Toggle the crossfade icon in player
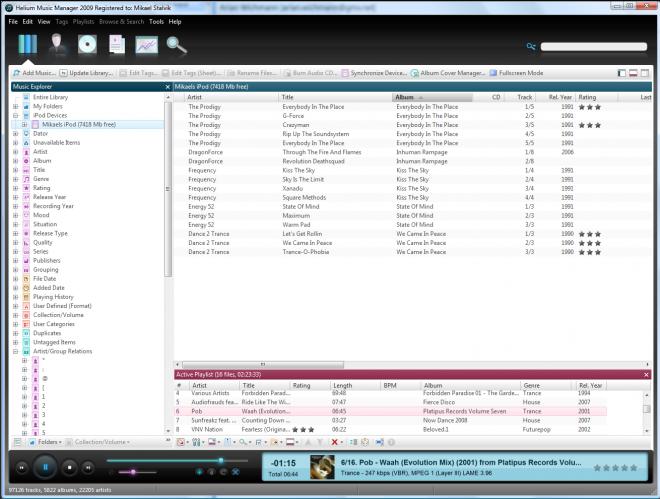 236,472
